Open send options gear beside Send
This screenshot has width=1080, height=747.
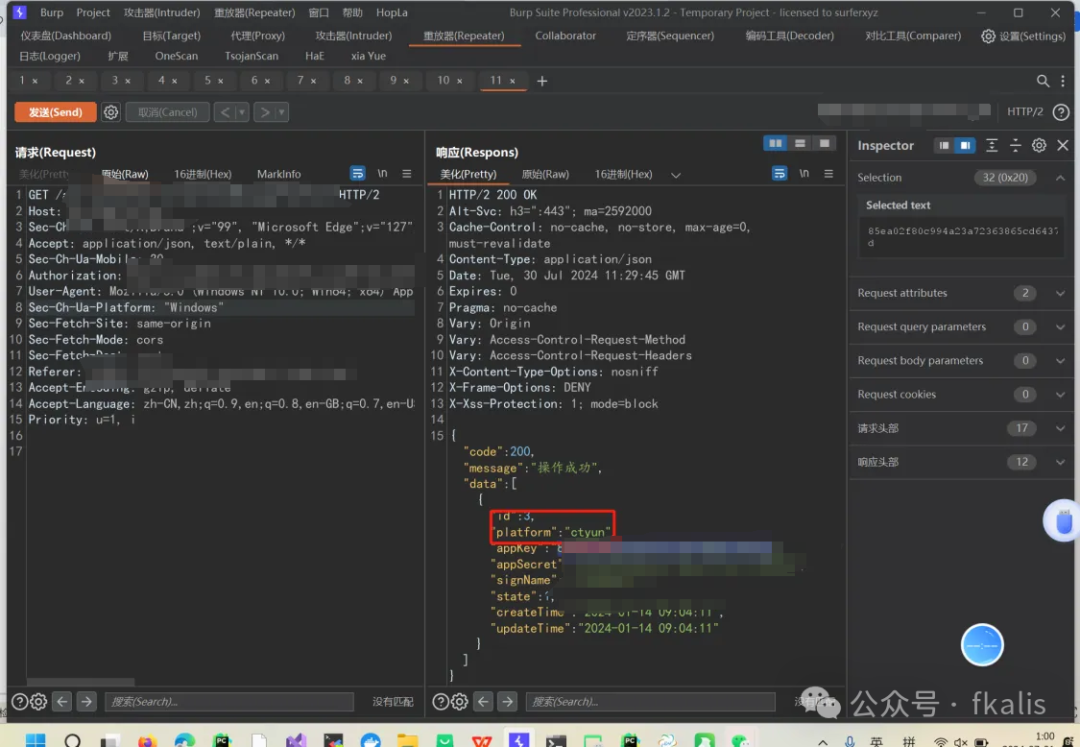pos(111,112)
